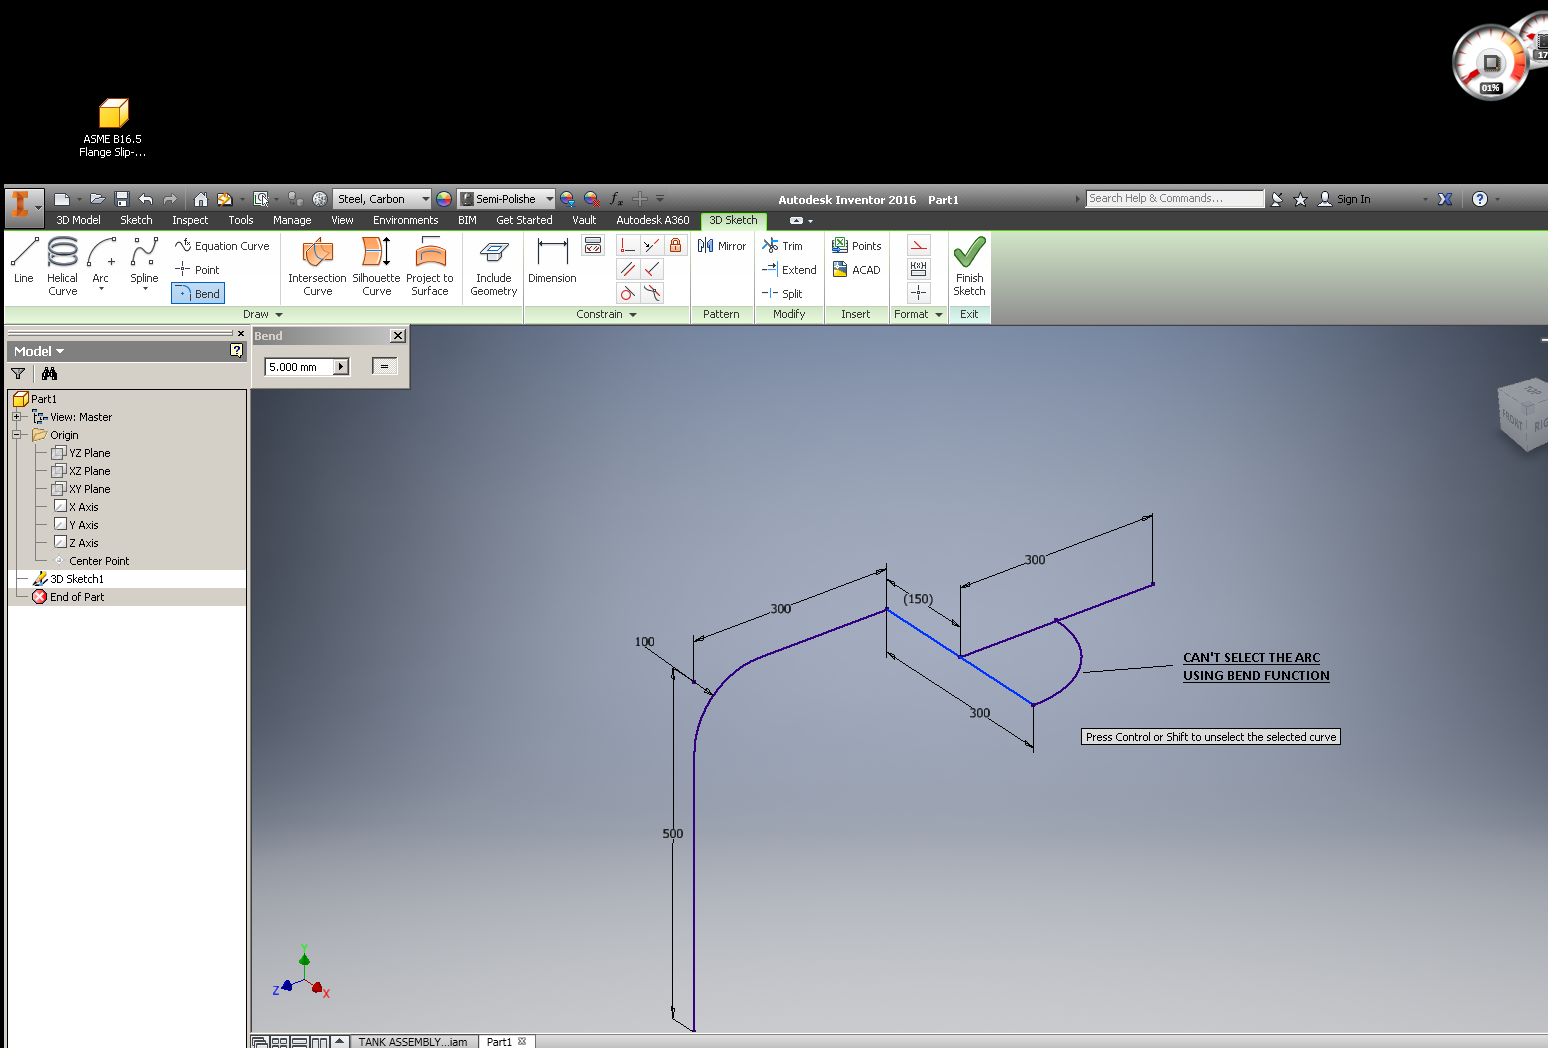The height and width of the screenshot is (1048, 1548).
Task: Activate Project to Surface
Action: (430, 266)
